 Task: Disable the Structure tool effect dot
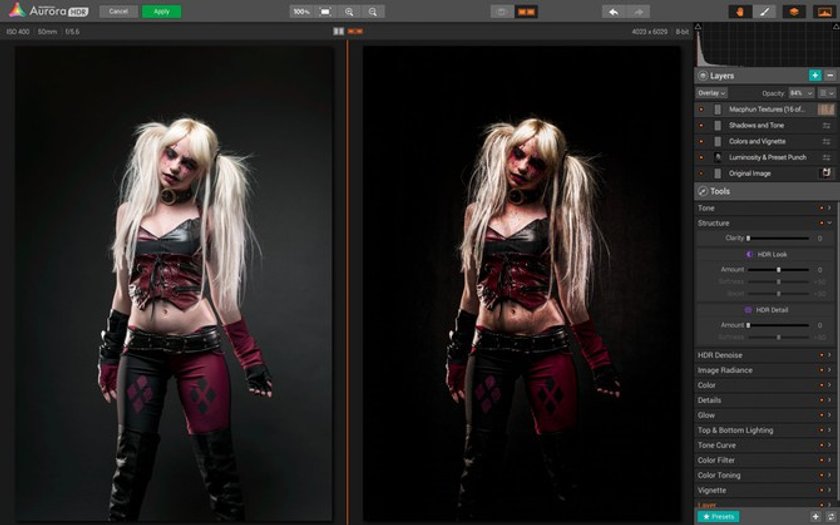(821, 223)
